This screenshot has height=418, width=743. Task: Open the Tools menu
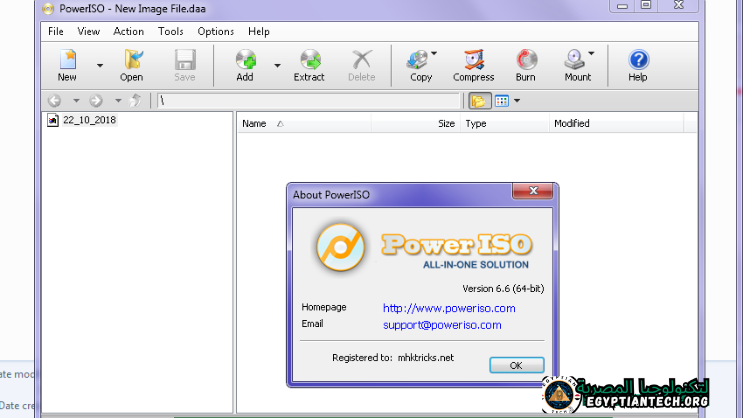171,31
